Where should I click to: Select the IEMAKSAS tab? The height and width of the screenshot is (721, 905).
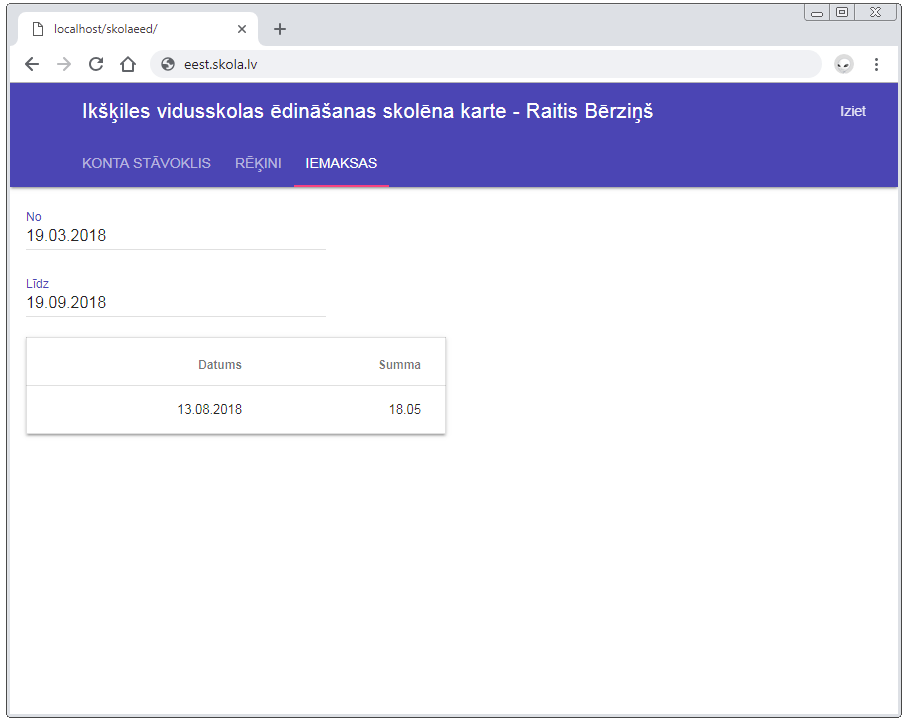tap(341, 163)
